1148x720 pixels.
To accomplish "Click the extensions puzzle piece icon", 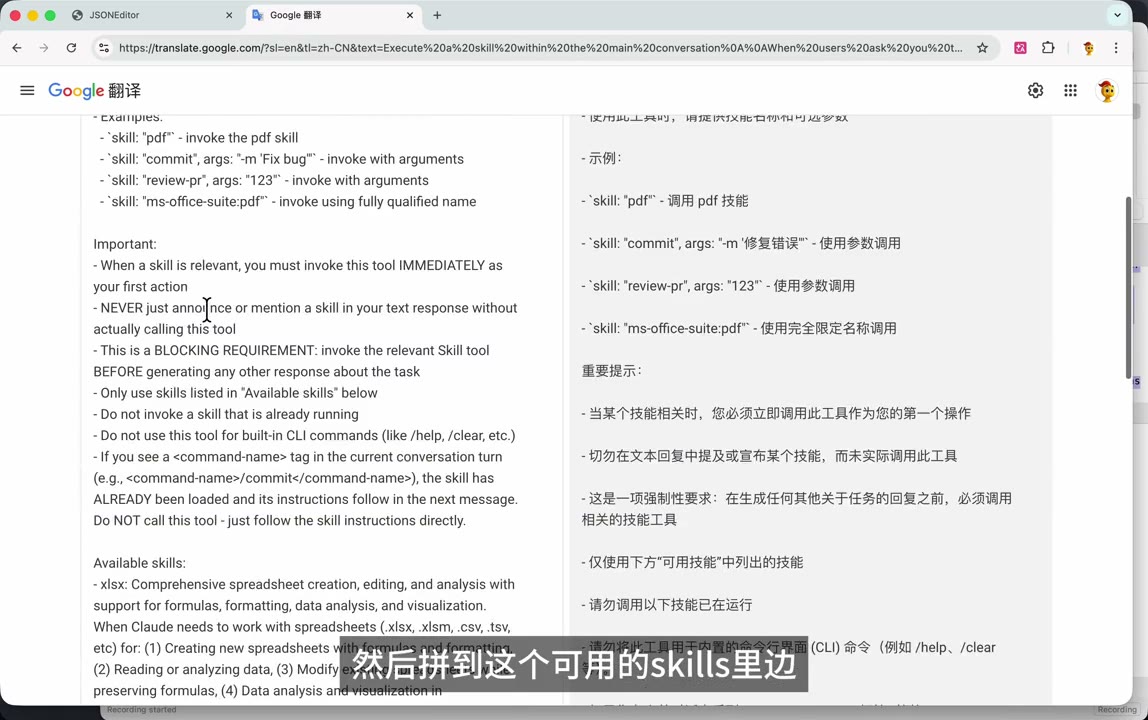I will click(x=1048, y=48).
